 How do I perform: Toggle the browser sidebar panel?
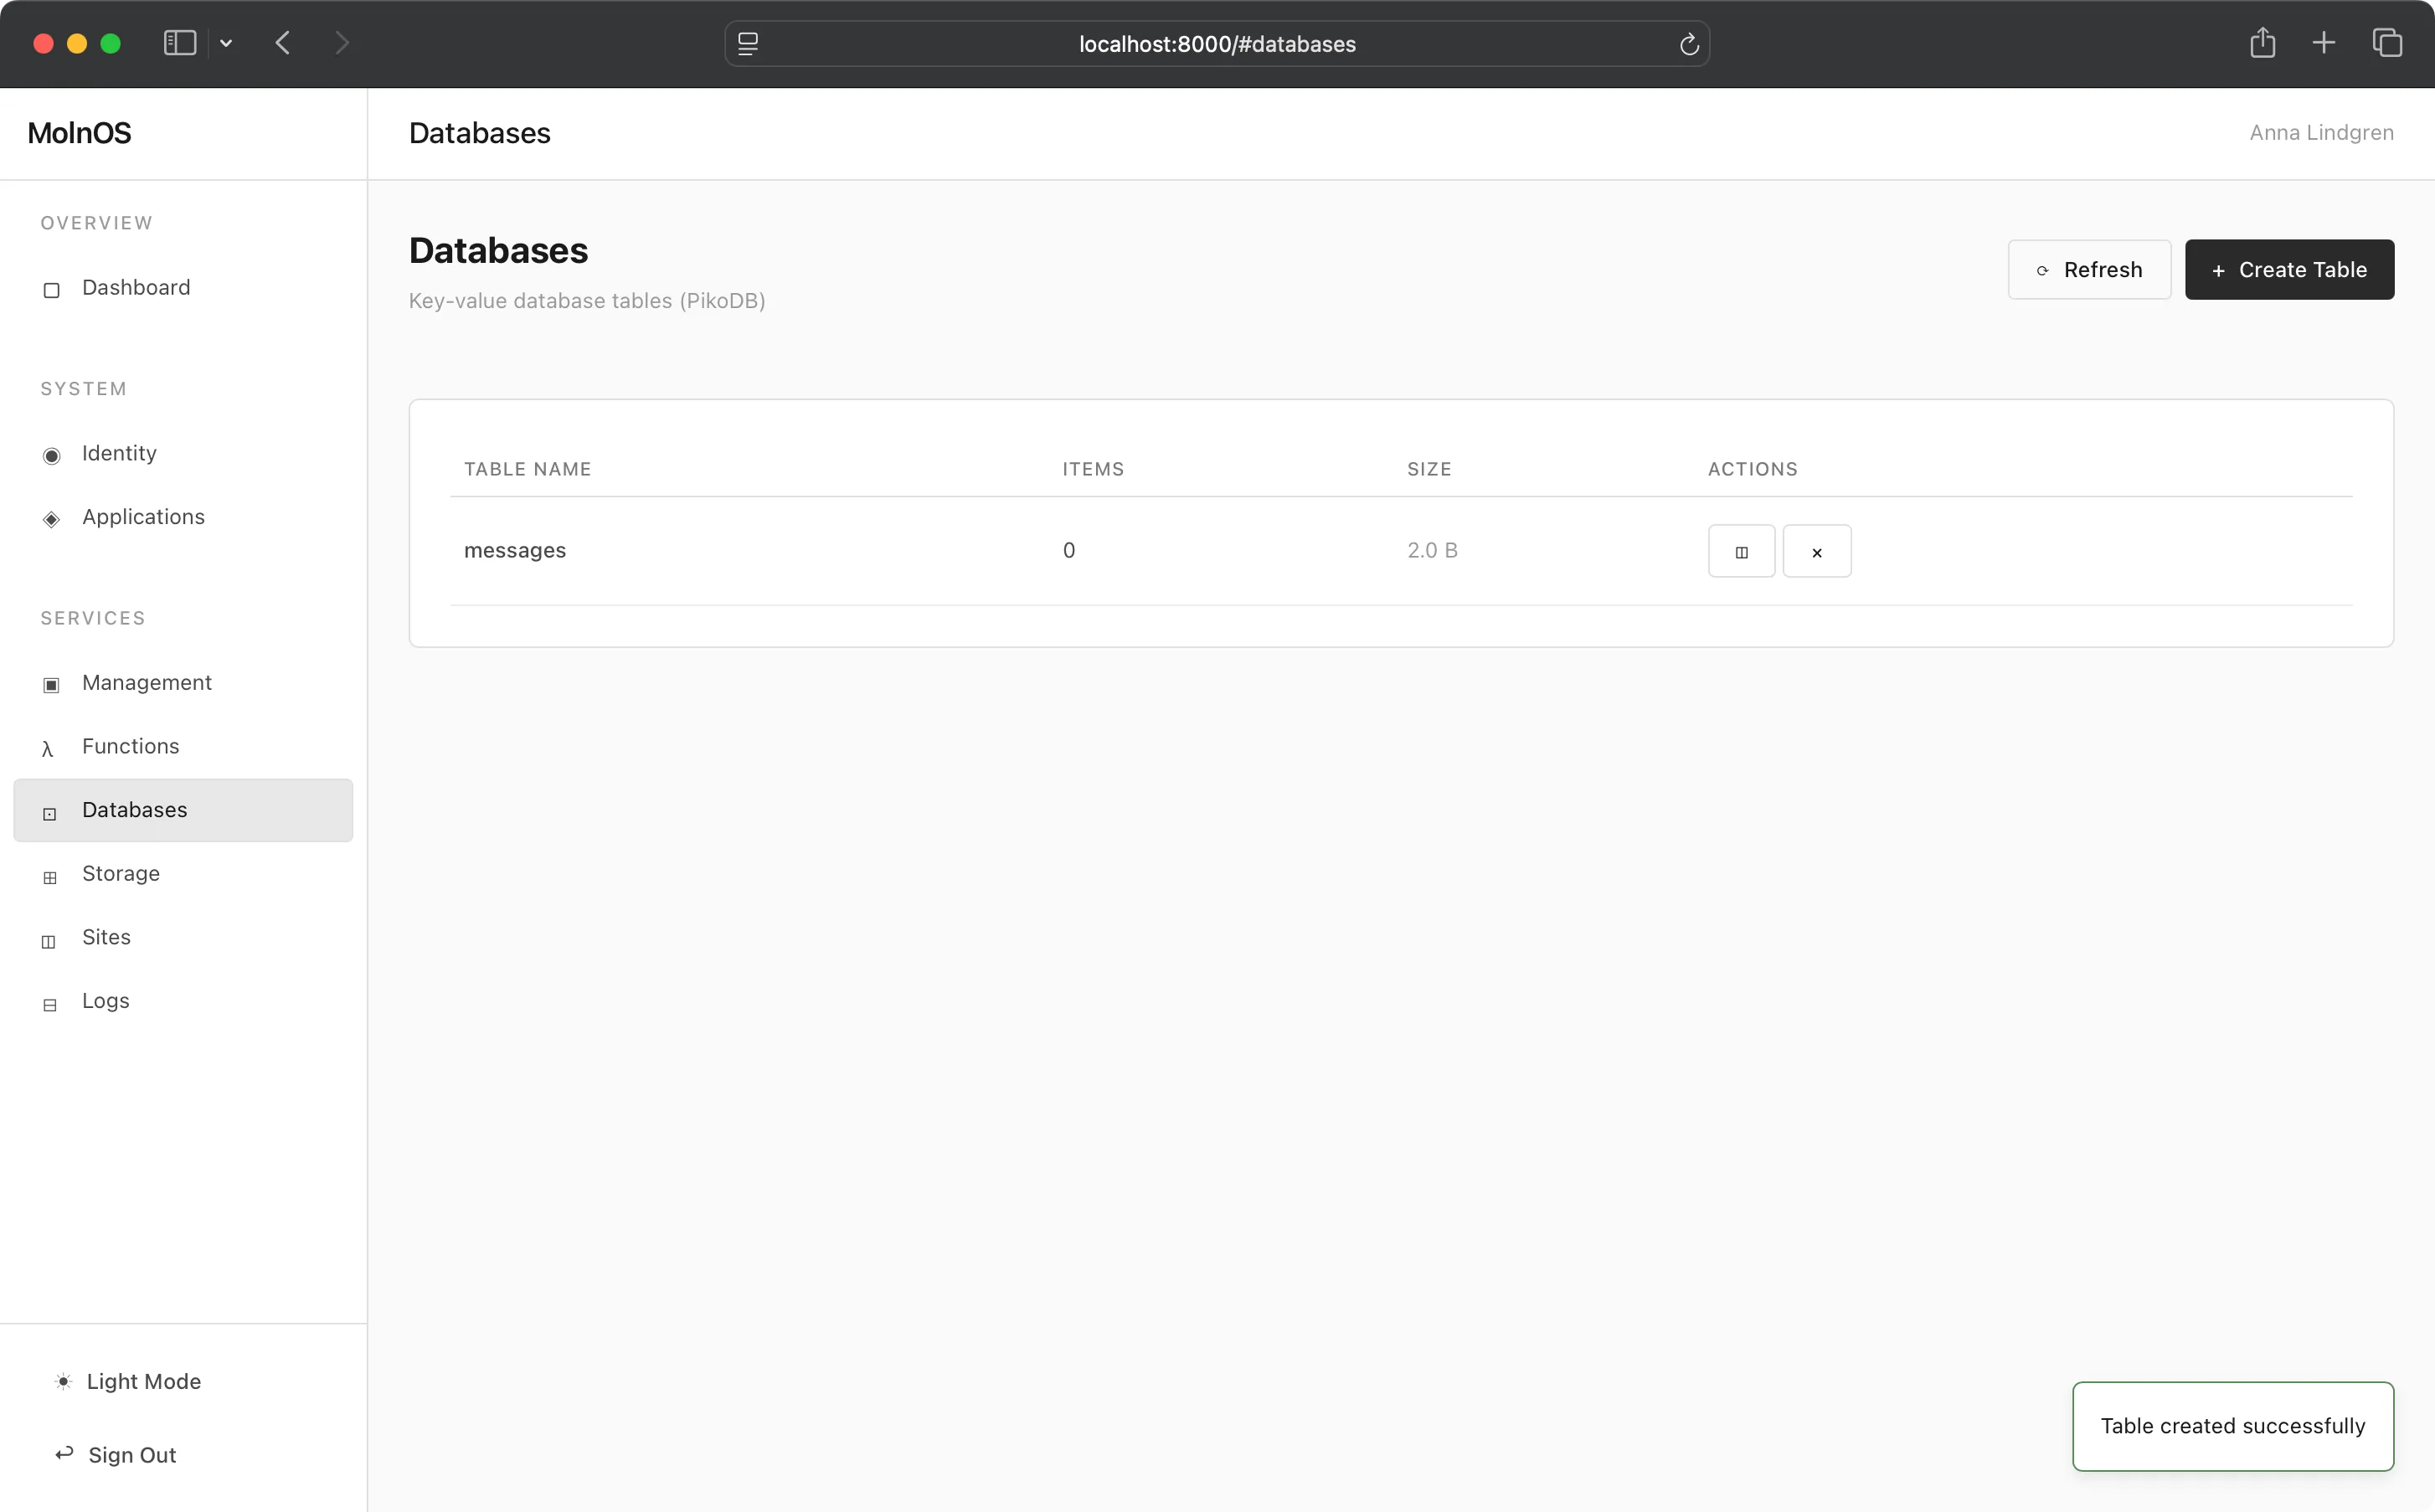click(179, 43)
